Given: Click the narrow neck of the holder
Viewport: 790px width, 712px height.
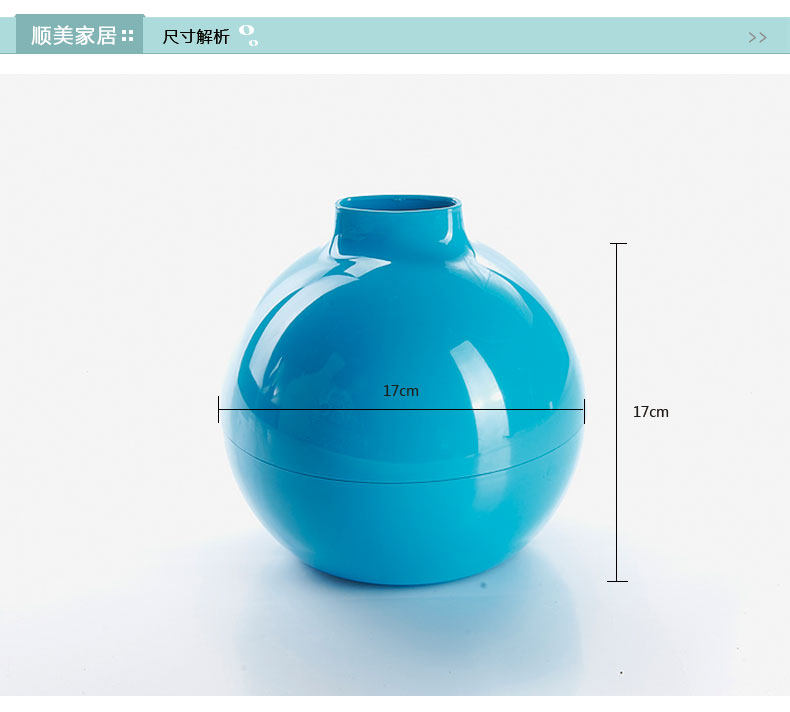Looking at the screenshot, I should tap(399, 229).
